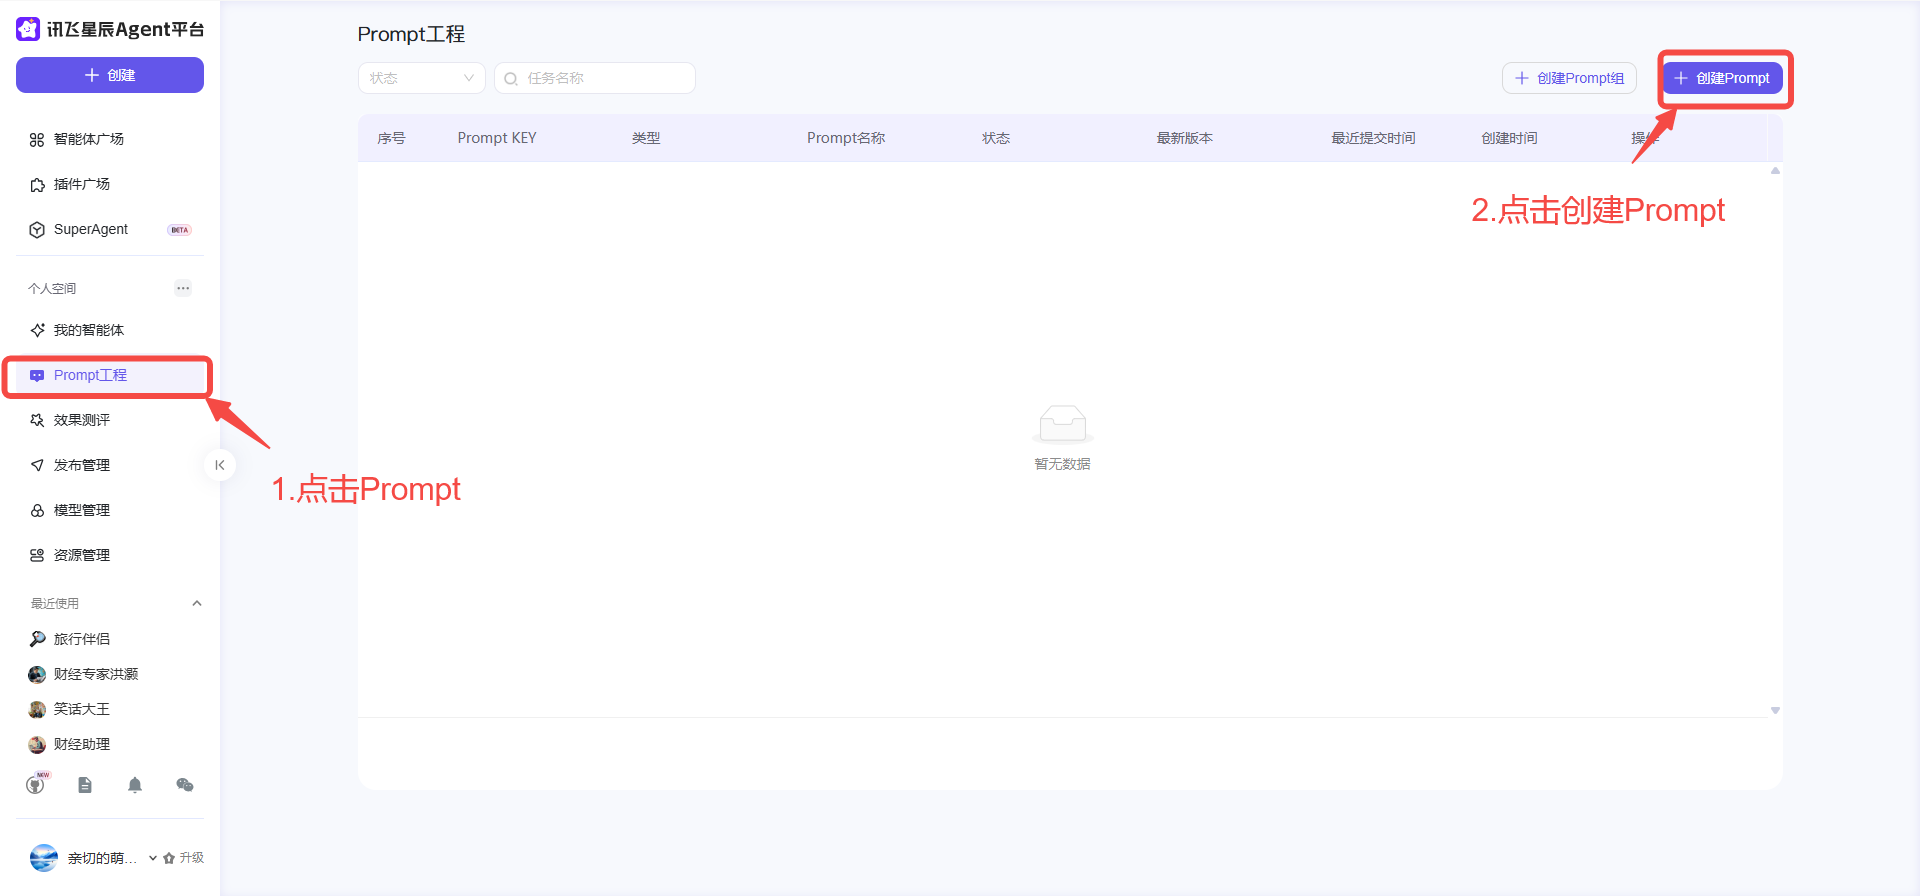Select SuperAgent in the sidebar

(91, 229)
